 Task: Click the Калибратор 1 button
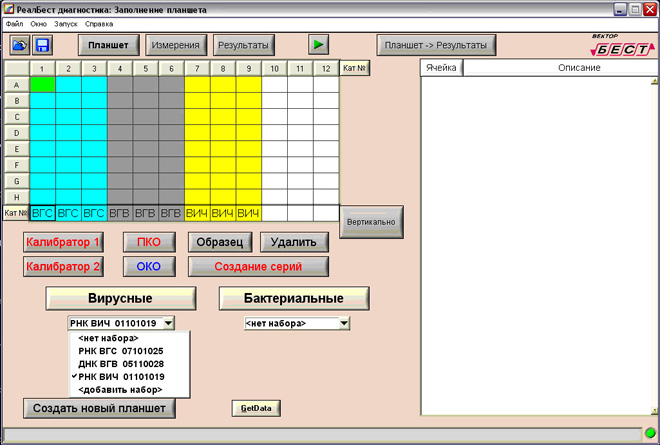pyautogui.click(x=63, y=242)
